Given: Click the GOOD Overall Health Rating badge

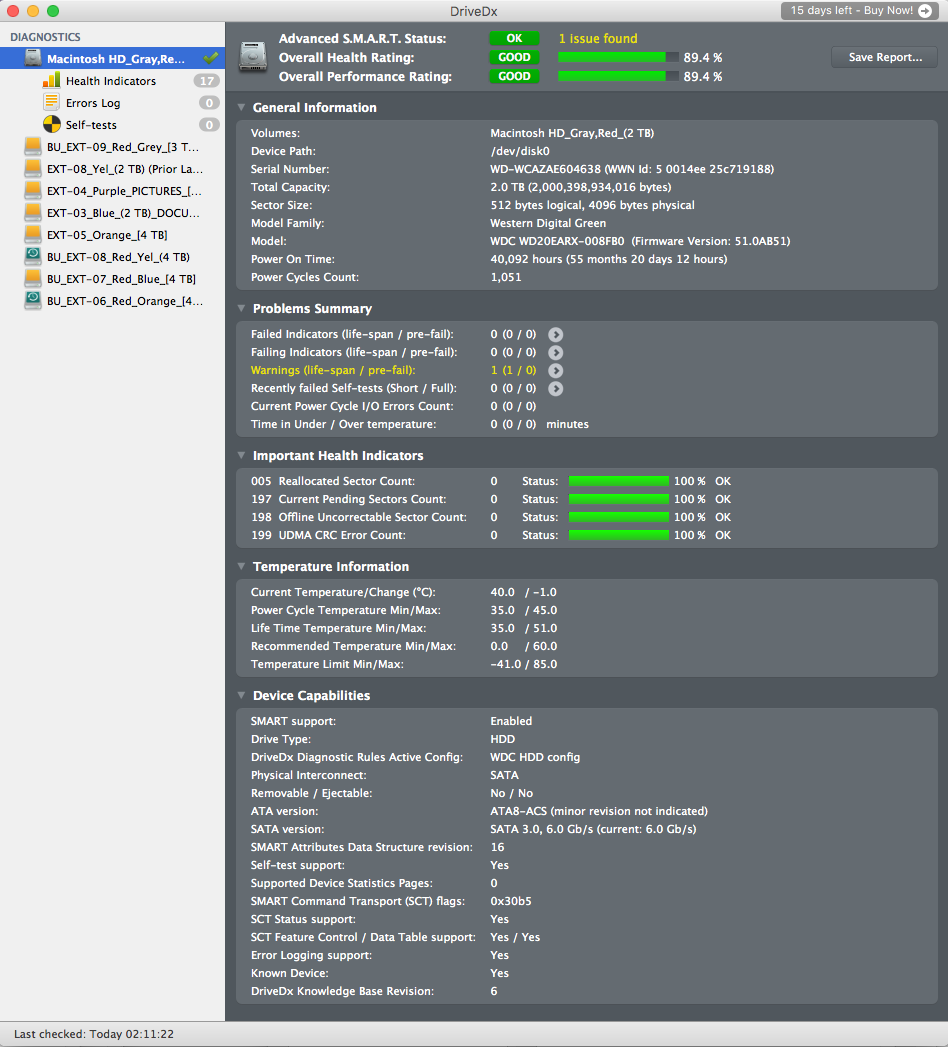Looking at the screenshot, I should click(x=514, y=57).
